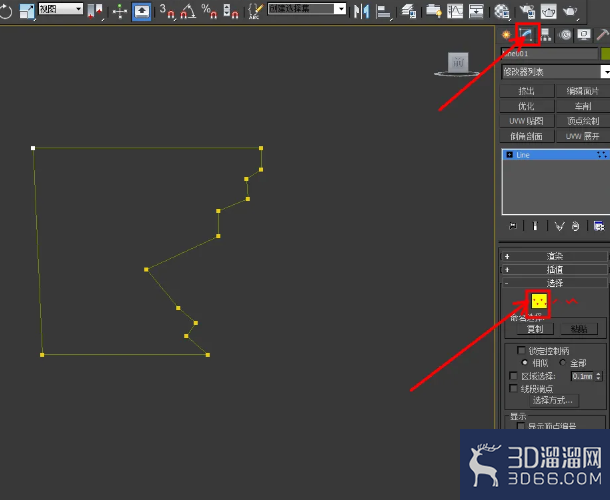Select the Scale tool in the toolbar
Viewport: 610px width, 500px height.
coord(26,11)
